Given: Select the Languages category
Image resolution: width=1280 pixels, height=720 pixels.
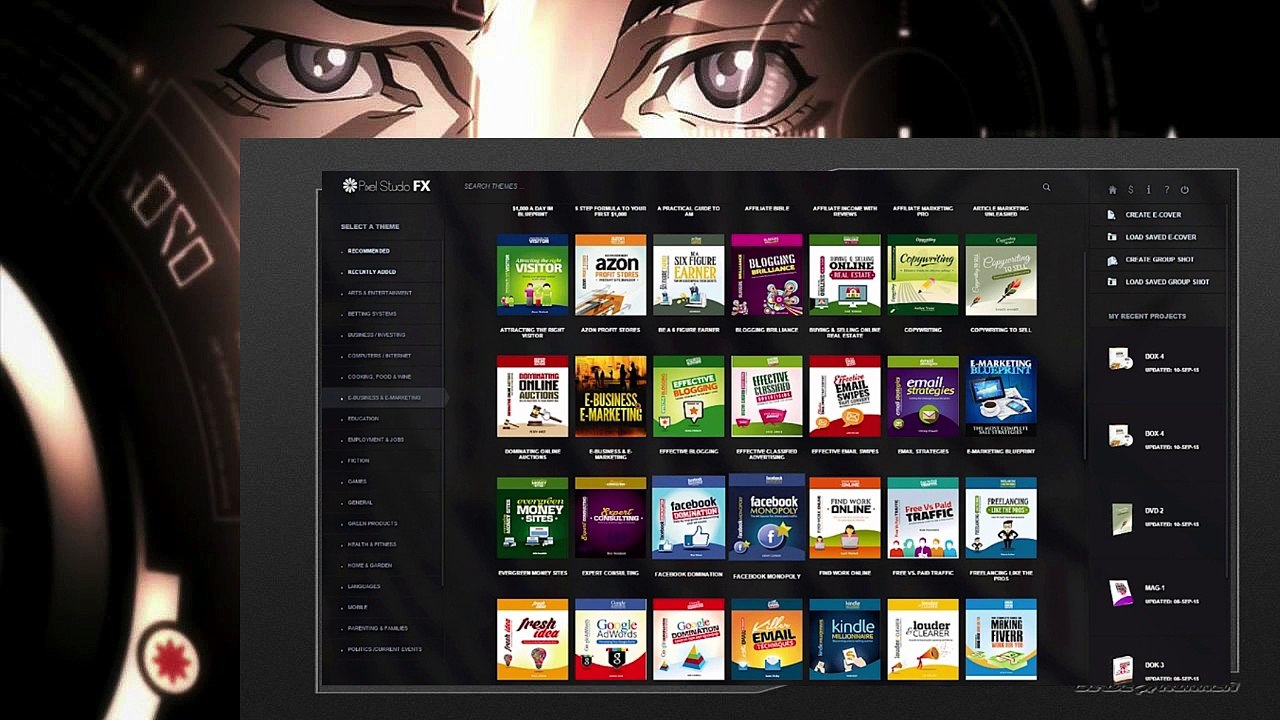Looking at the screenshot, I should tap(364, 587).
